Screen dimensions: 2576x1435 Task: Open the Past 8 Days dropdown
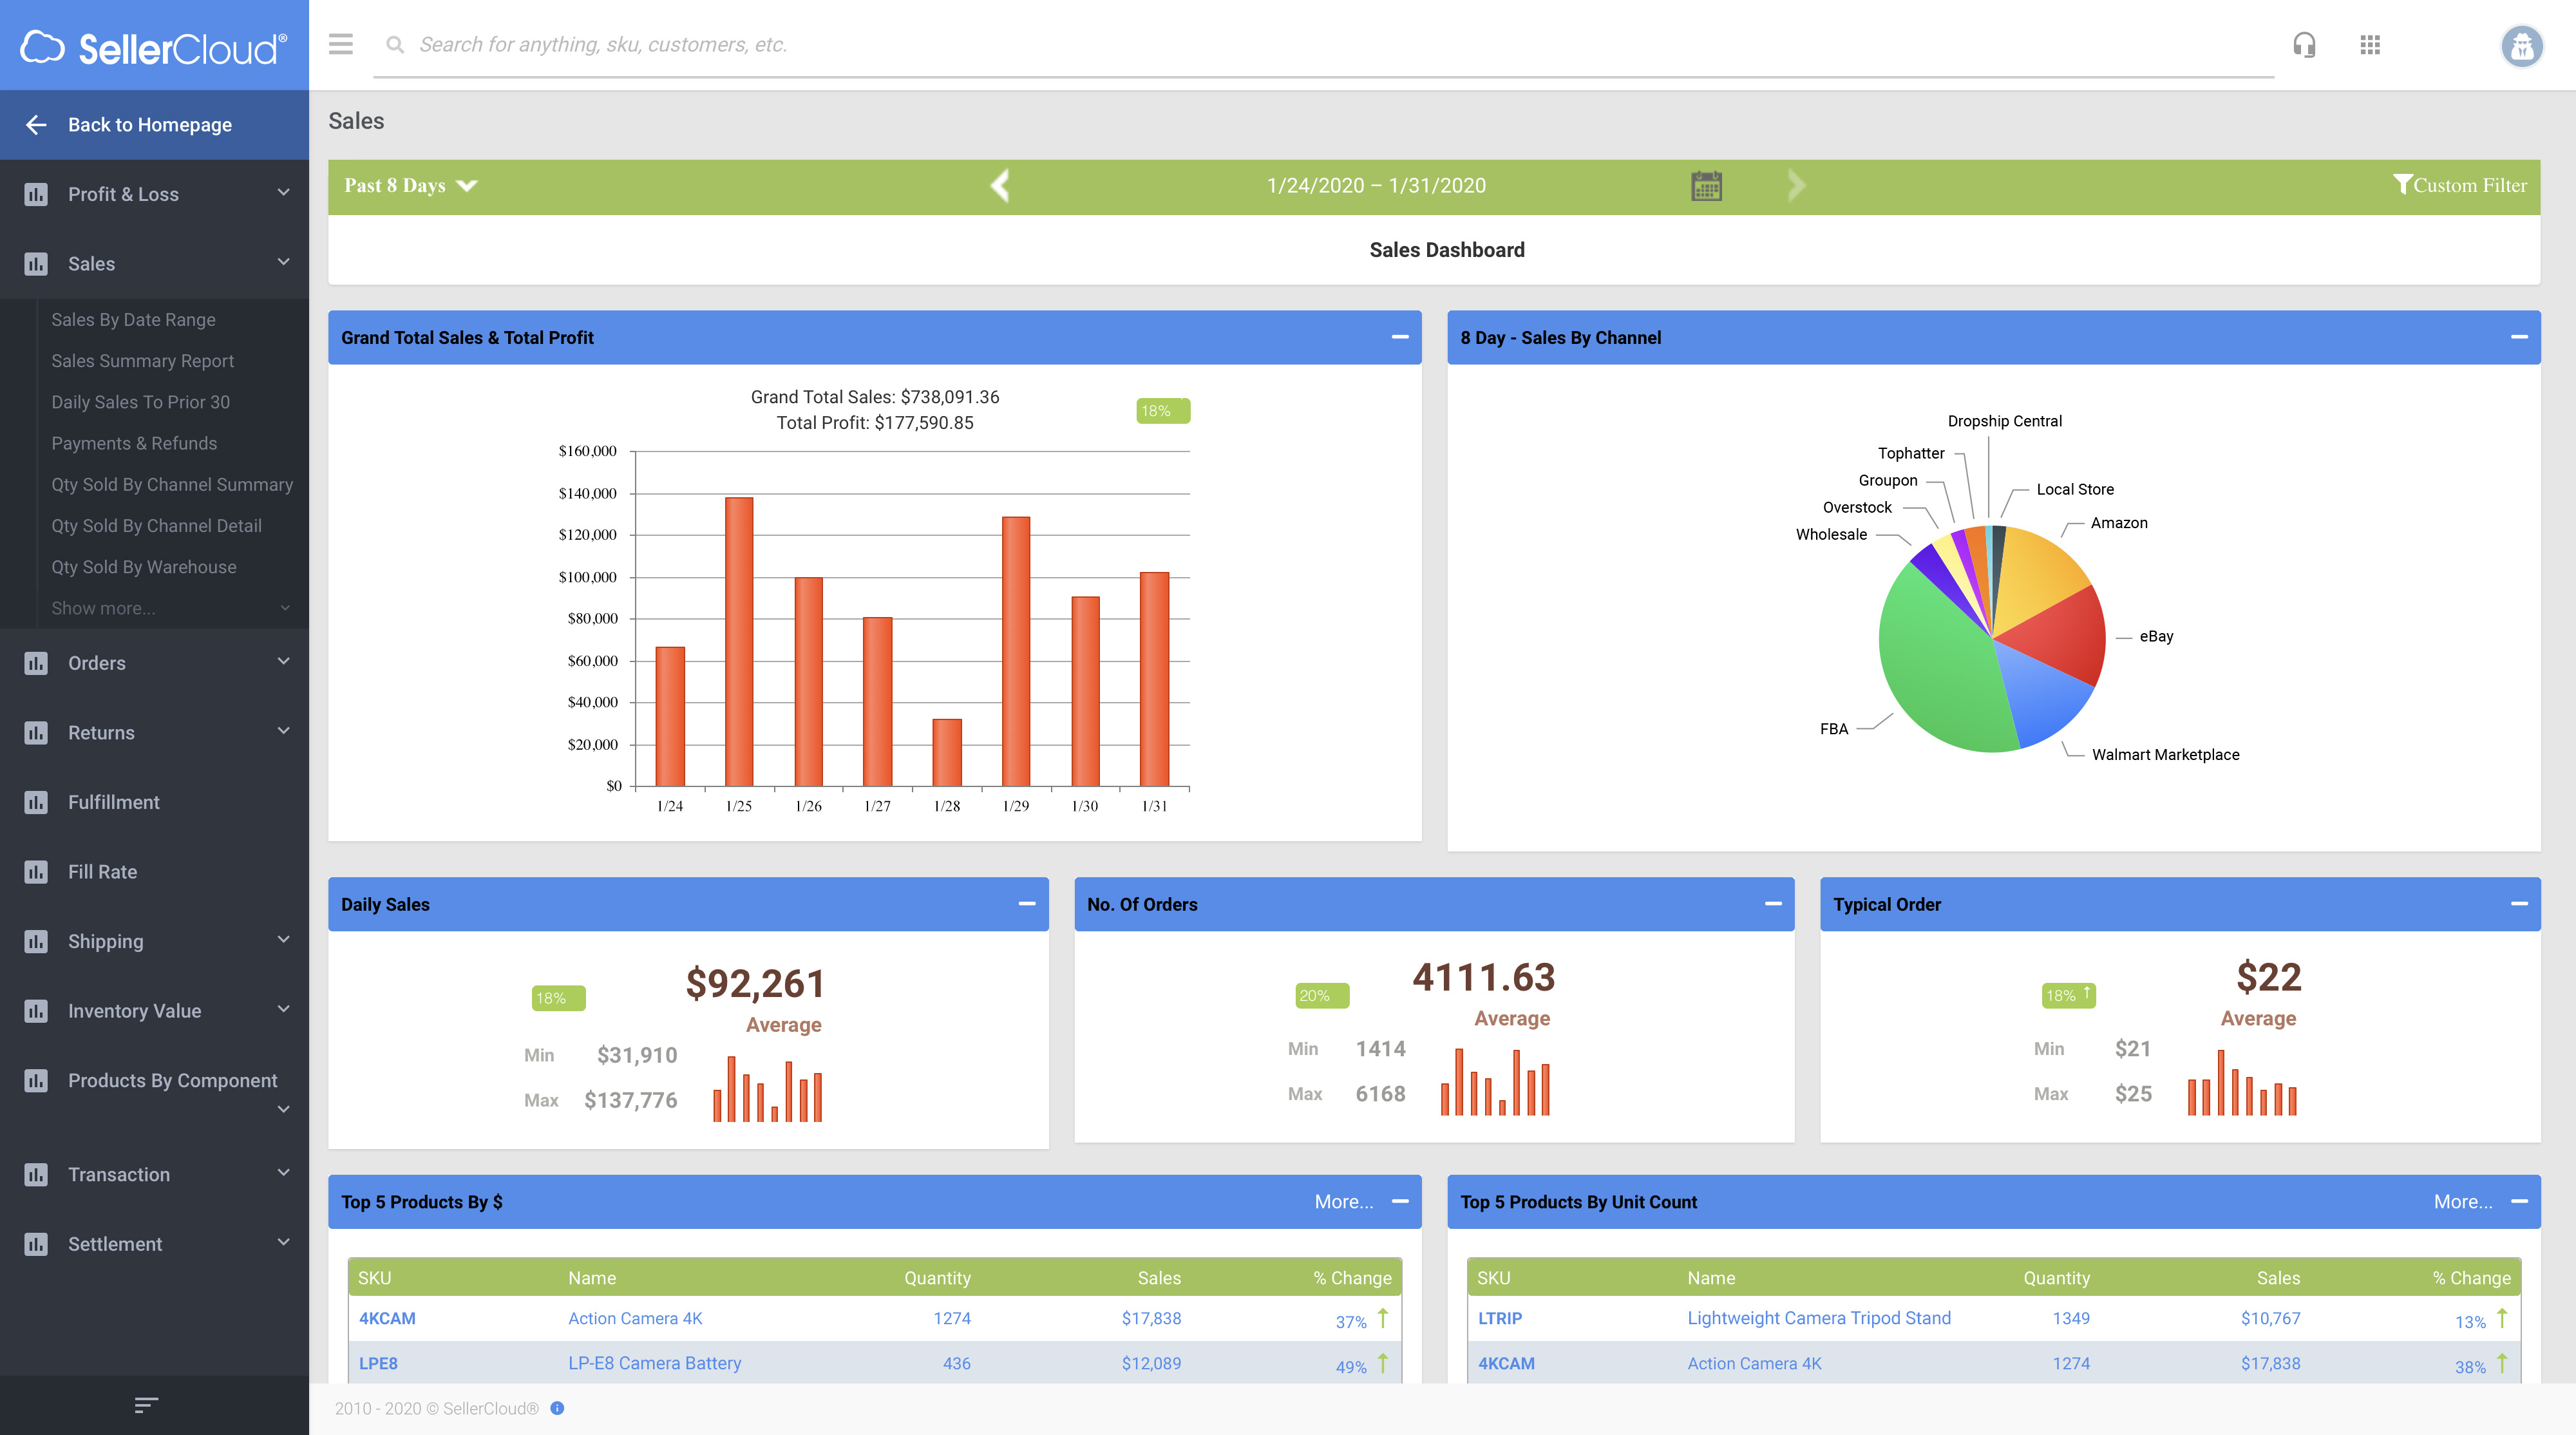410,186
